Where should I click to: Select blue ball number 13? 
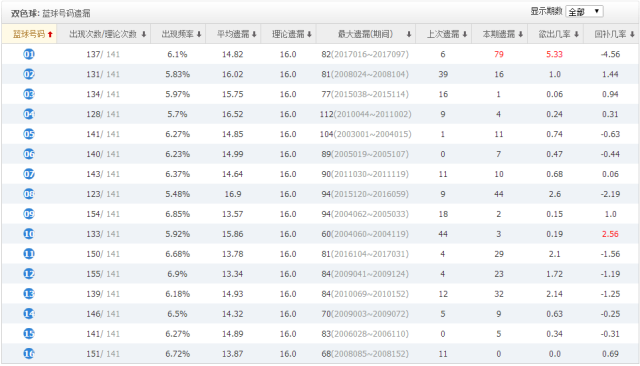[x=29, y=294]
